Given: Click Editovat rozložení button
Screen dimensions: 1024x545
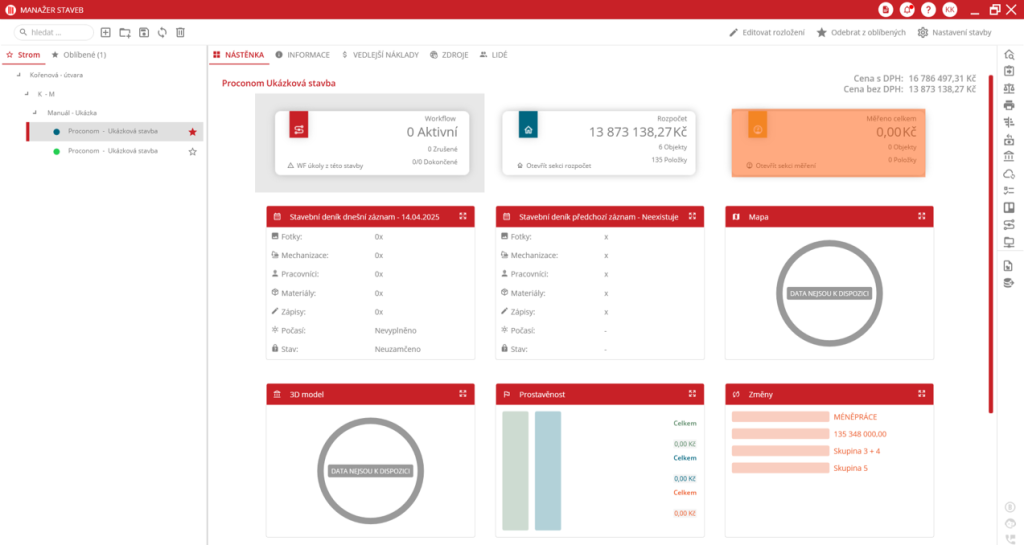Looking at the screenshot, I should (766, 32).
